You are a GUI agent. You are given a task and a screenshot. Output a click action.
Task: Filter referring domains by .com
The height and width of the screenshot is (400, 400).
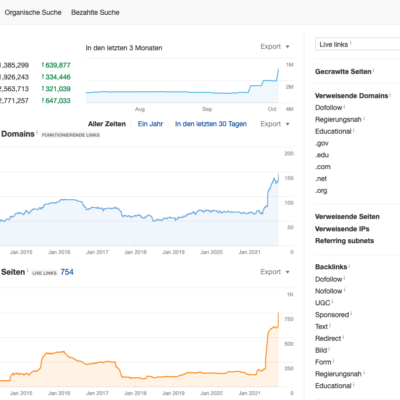[323, 167]
